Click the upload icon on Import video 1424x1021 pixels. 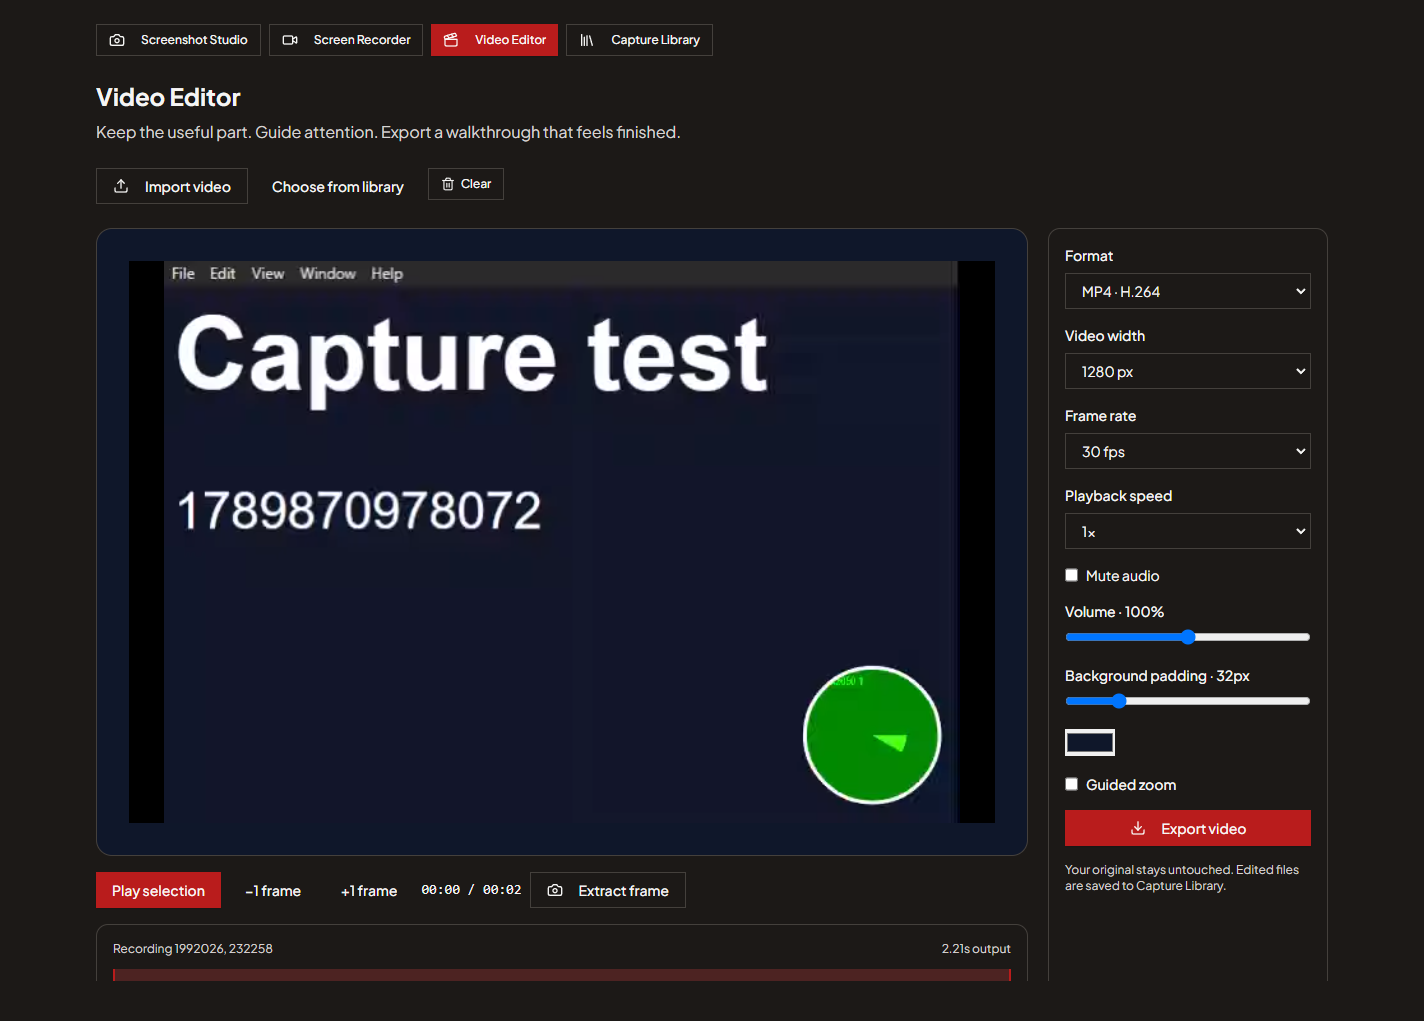click(x=121, y=186)
